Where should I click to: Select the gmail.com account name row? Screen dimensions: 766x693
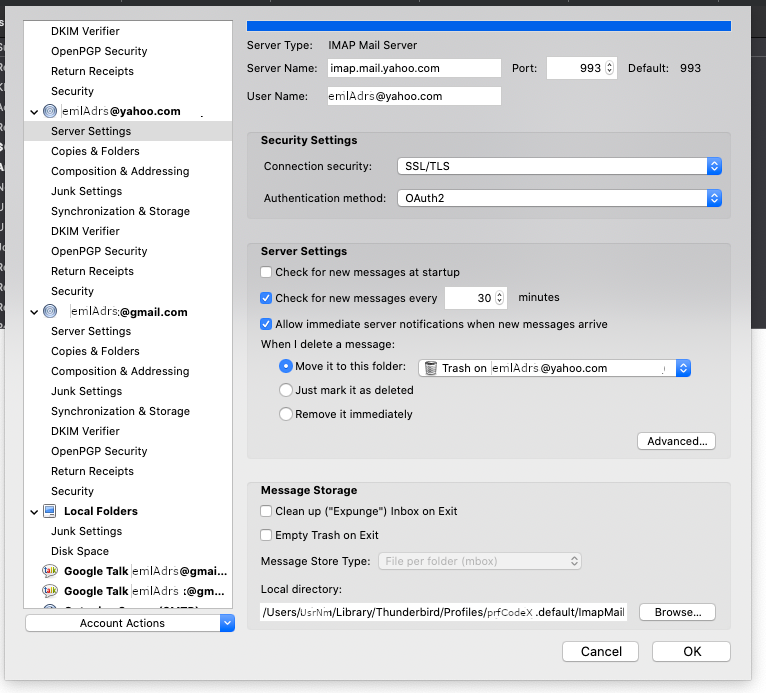click(128, 311)
